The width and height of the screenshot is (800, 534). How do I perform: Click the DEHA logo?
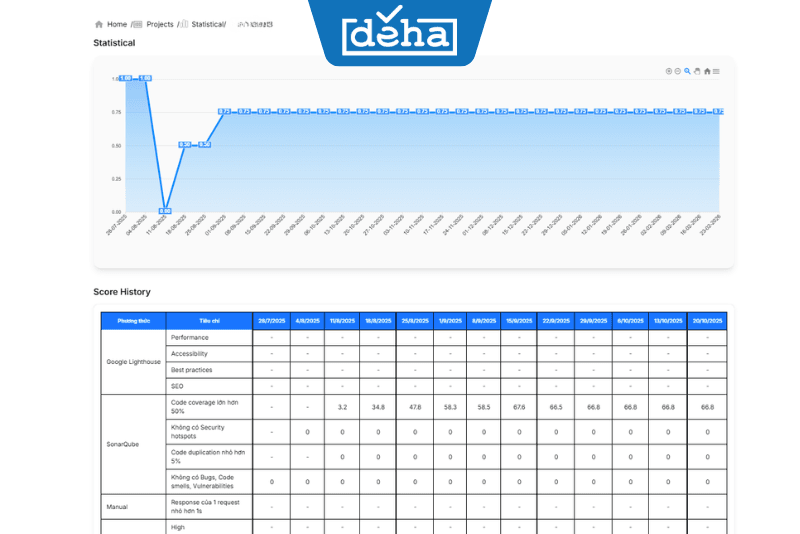point(400,35)
